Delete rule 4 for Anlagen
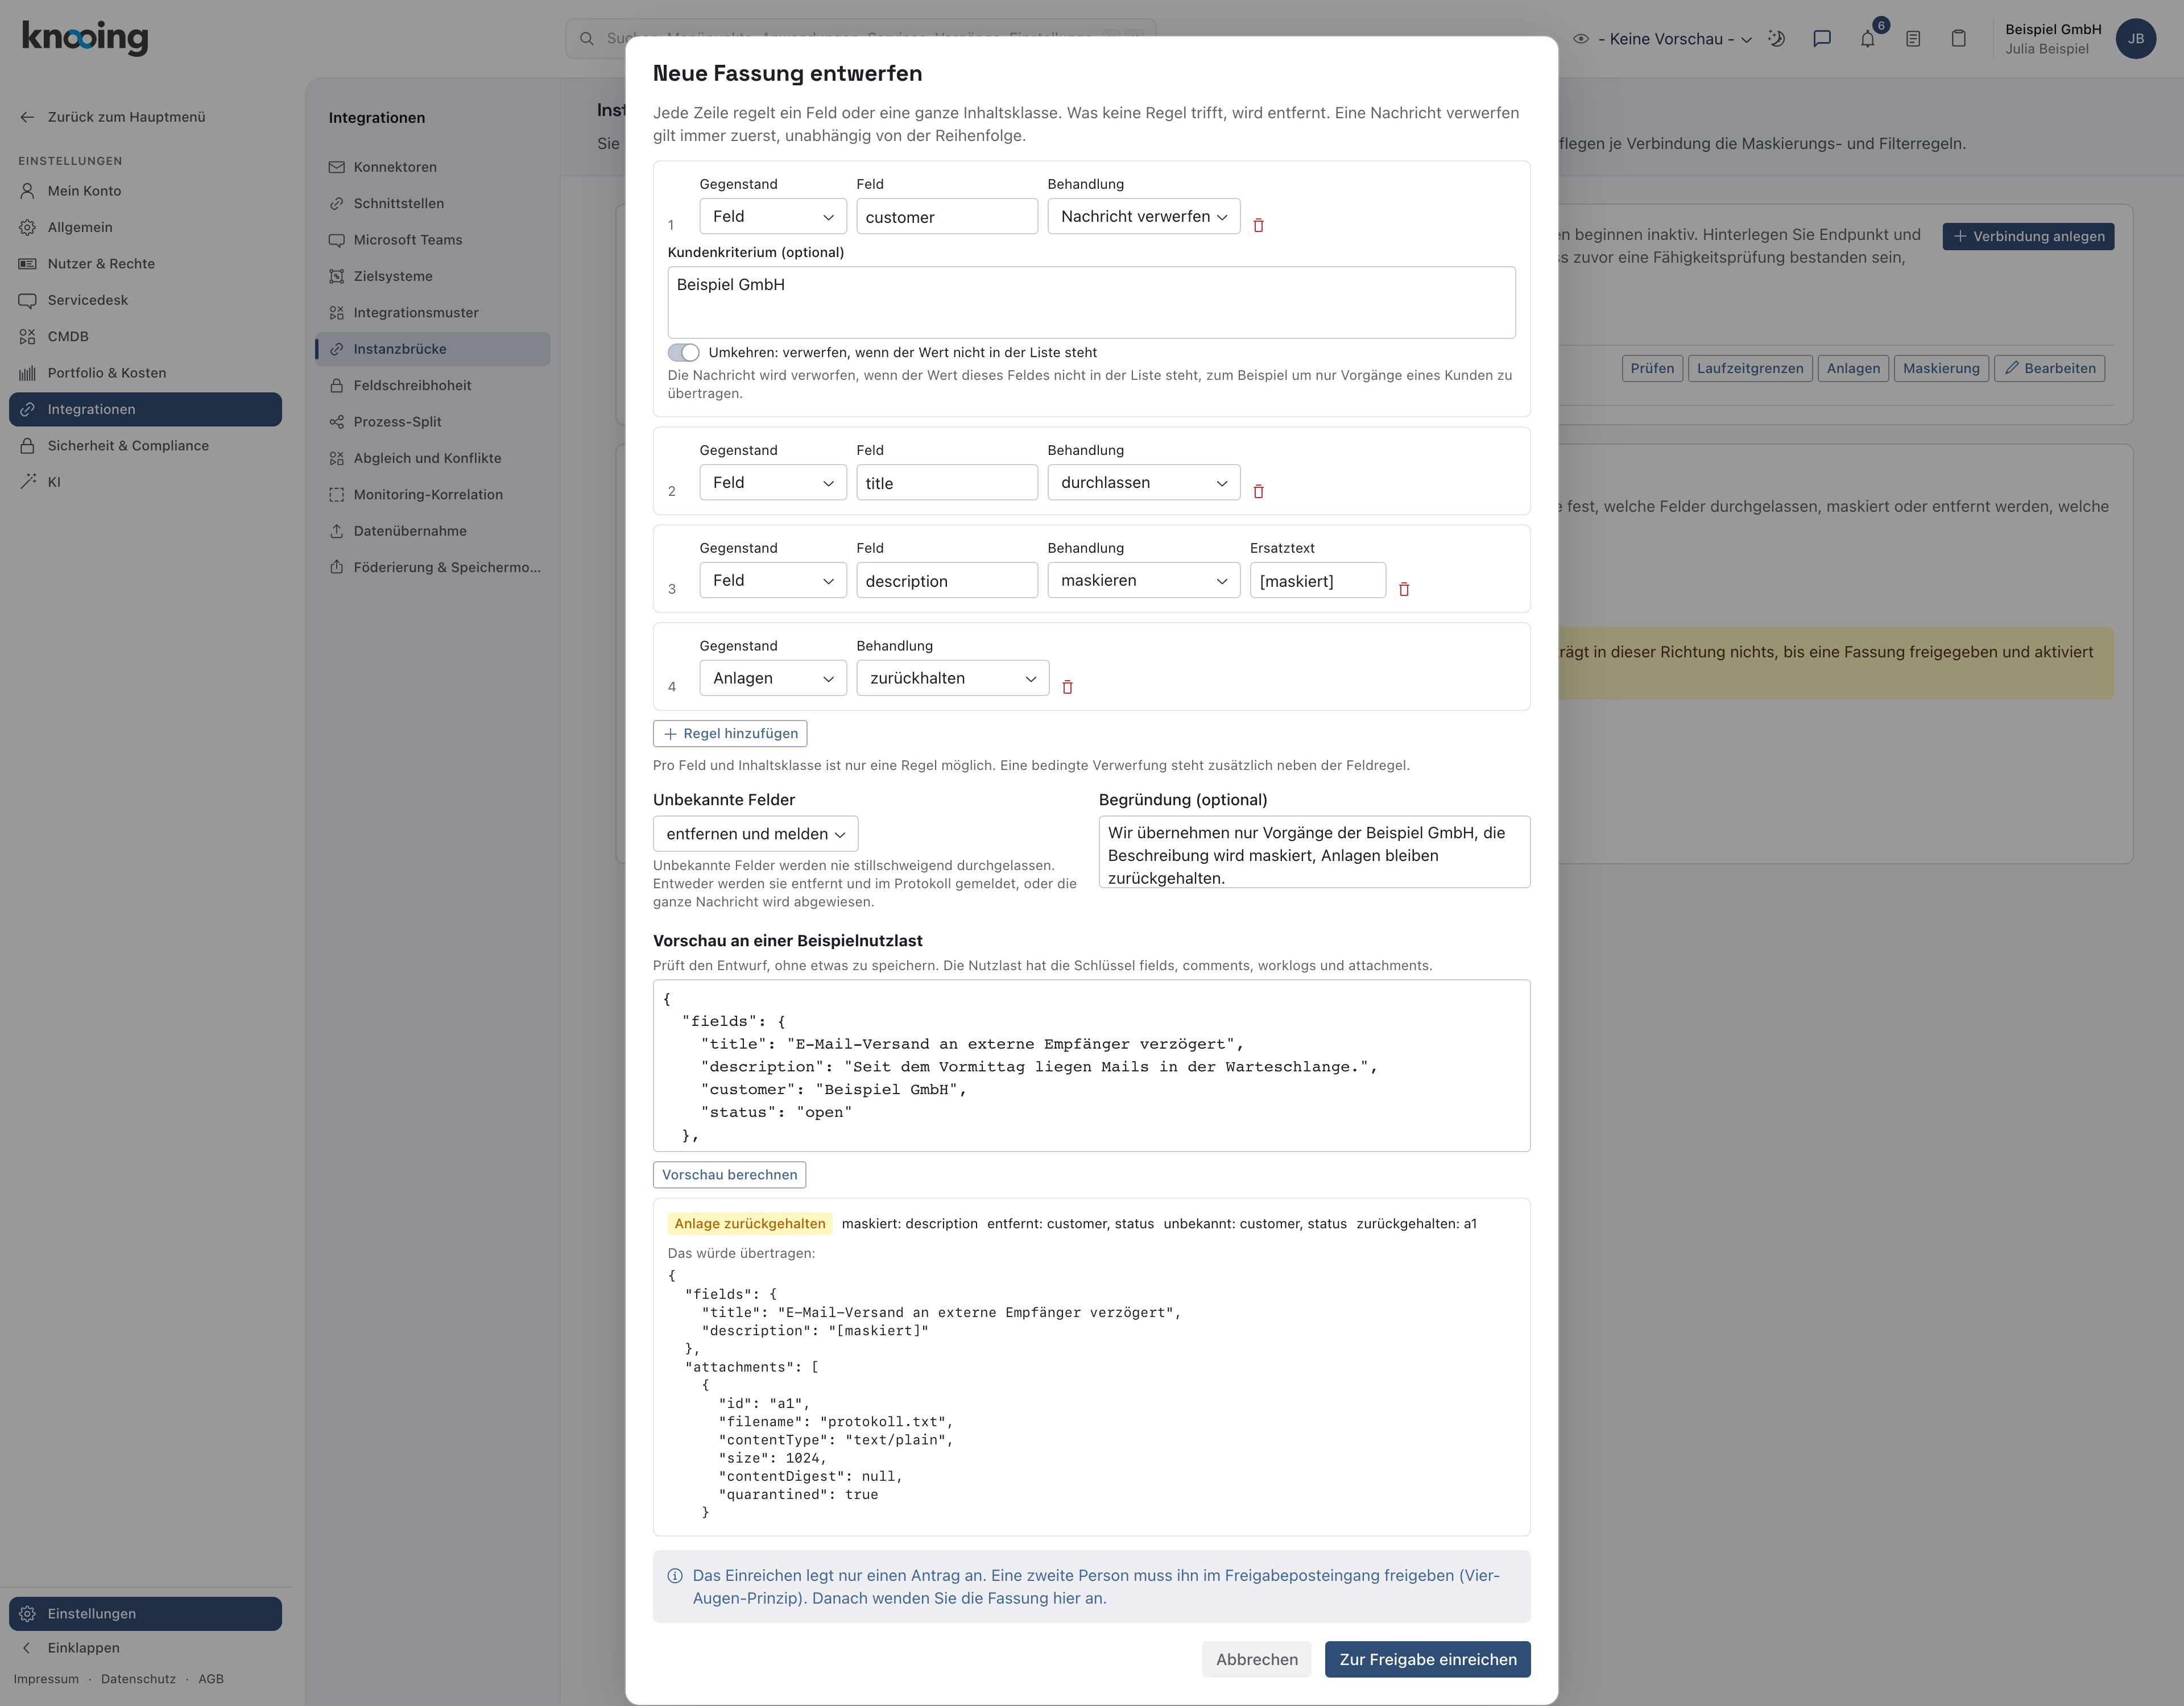This screenshot has height=1706, width=2184. point(1067,687)
